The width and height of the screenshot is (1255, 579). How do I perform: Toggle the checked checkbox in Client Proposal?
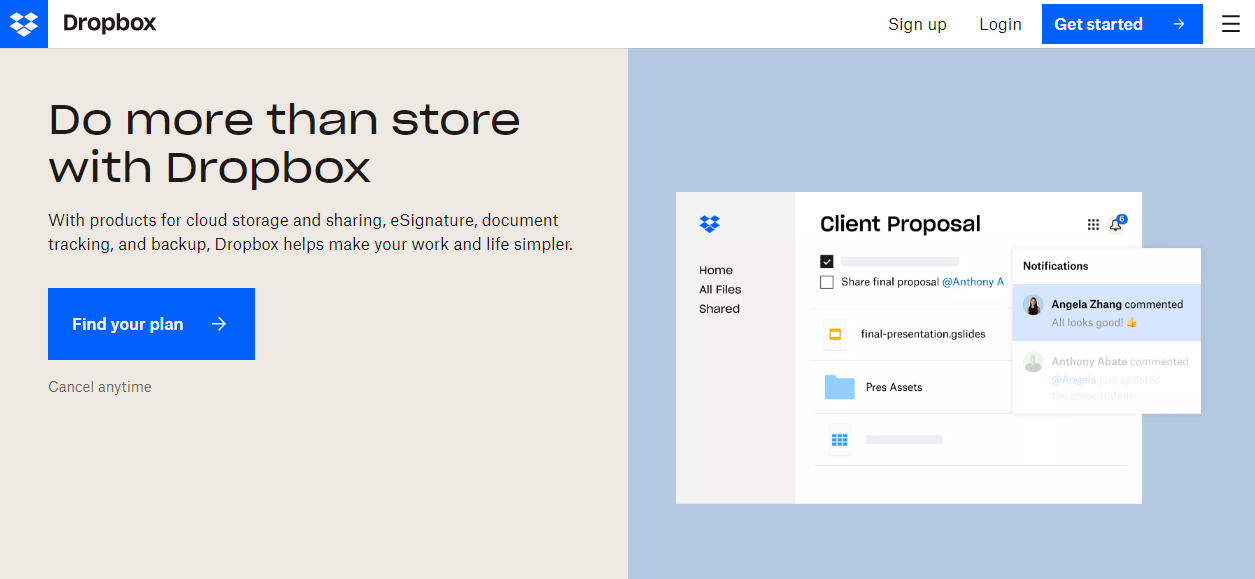point(827,262)
